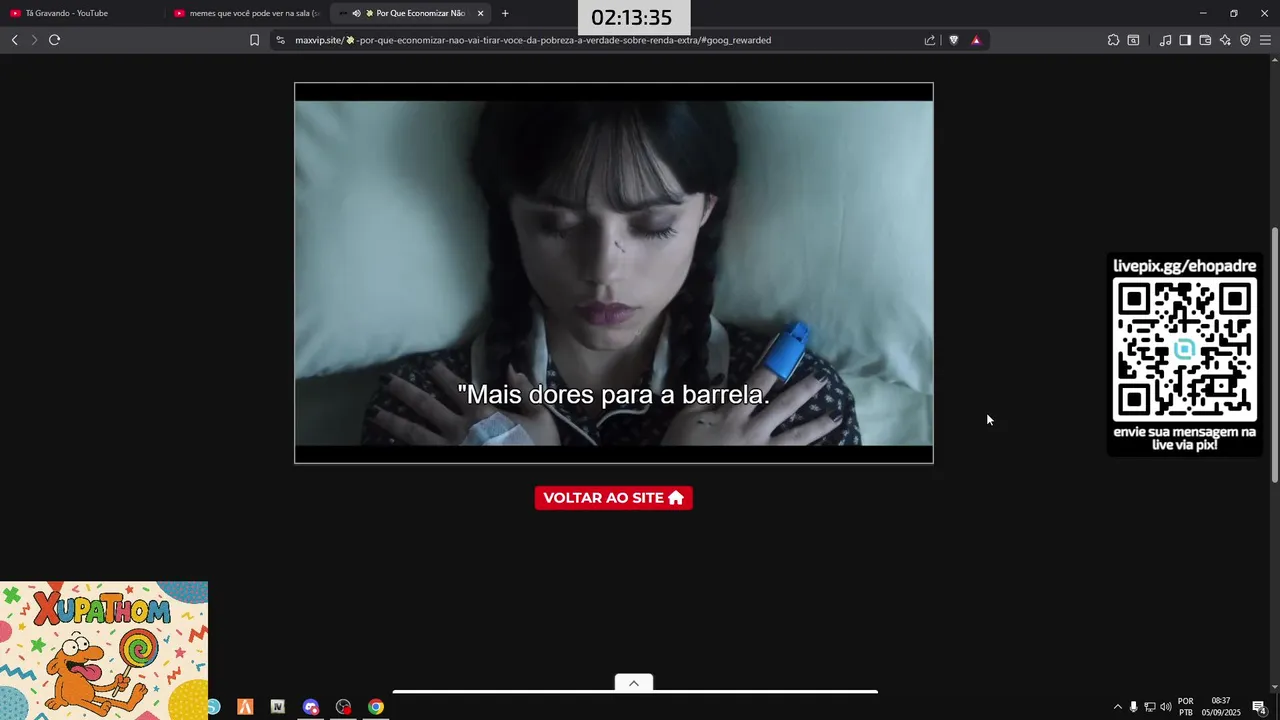Screen dimensions: 1280x720
Task: Minimize the browser window
Action: (x=1203, y=13)
